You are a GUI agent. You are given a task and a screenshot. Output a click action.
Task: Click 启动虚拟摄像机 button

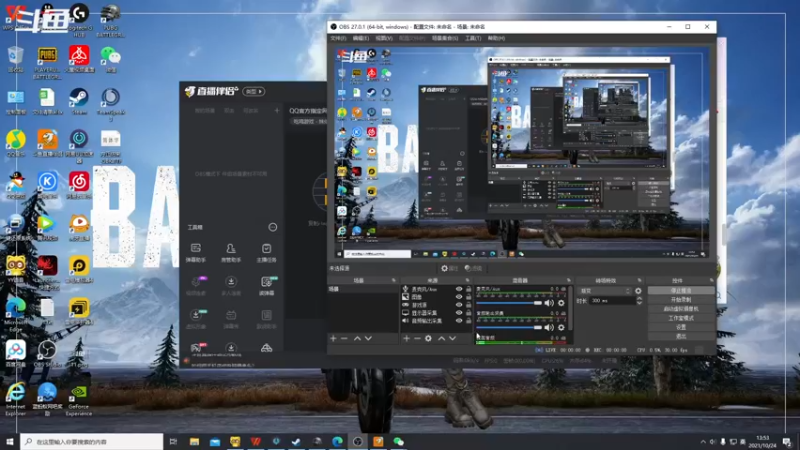pyautogui.click(x=681, y=309)
